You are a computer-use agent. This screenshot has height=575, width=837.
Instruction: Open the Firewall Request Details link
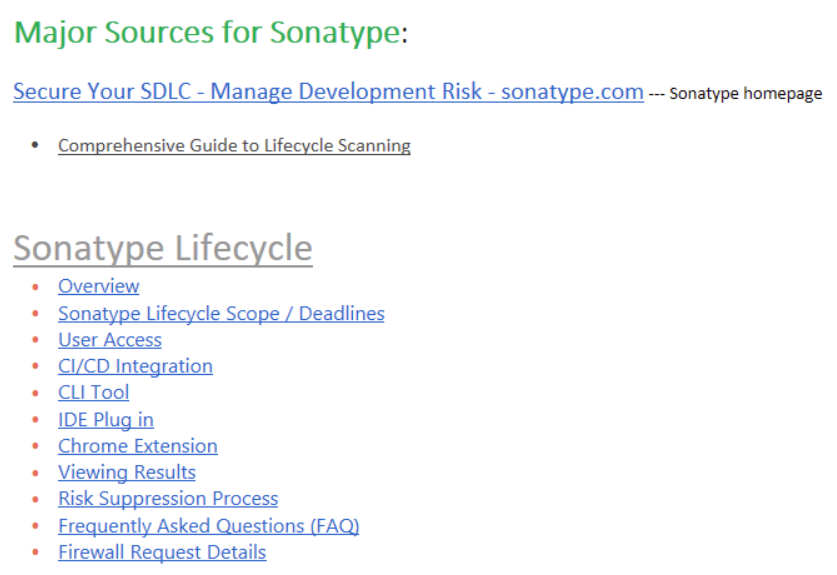click(x=162, y=552)
